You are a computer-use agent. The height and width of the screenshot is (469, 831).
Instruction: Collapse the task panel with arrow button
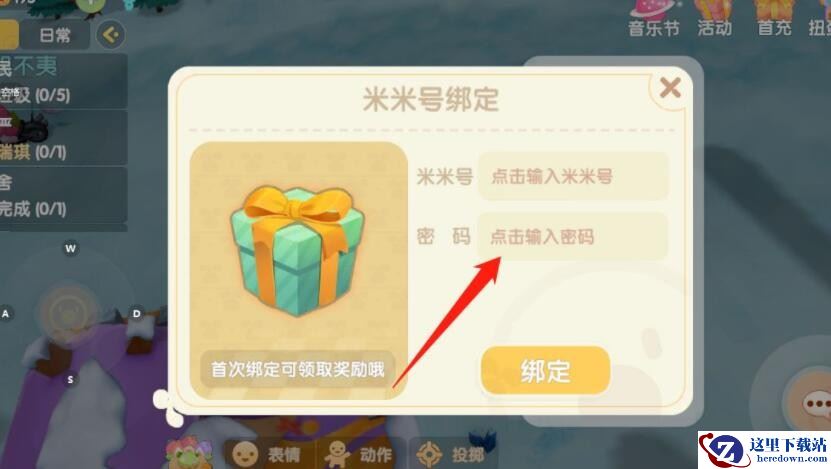coord(110,35)
